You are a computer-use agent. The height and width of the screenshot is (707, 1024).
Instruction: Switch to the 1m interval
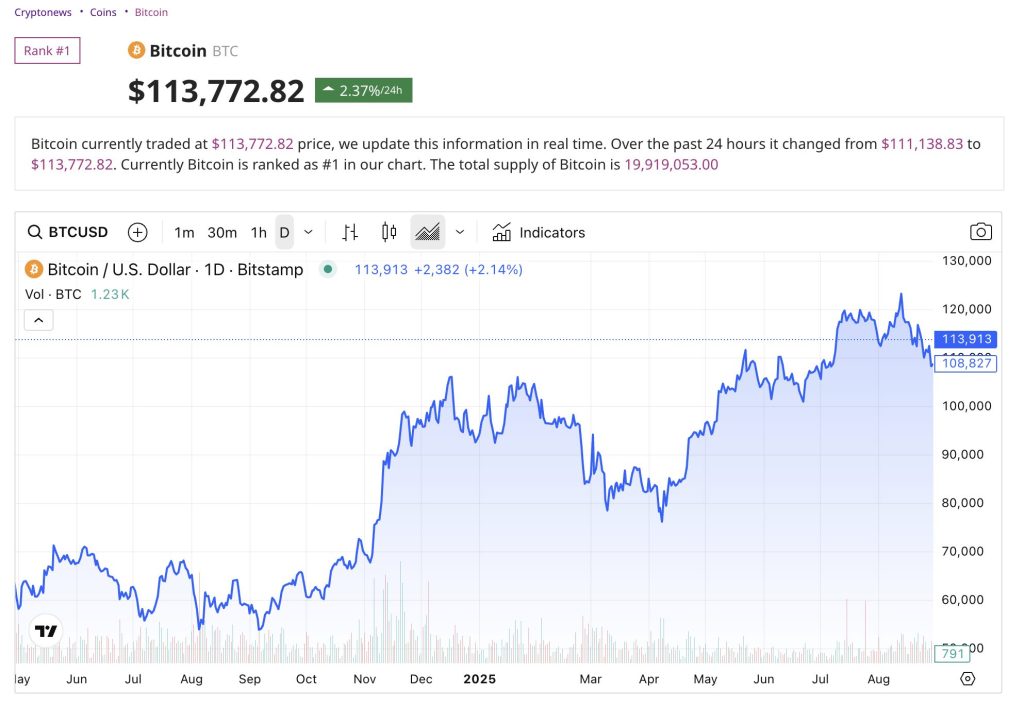[x=183, y=232]
